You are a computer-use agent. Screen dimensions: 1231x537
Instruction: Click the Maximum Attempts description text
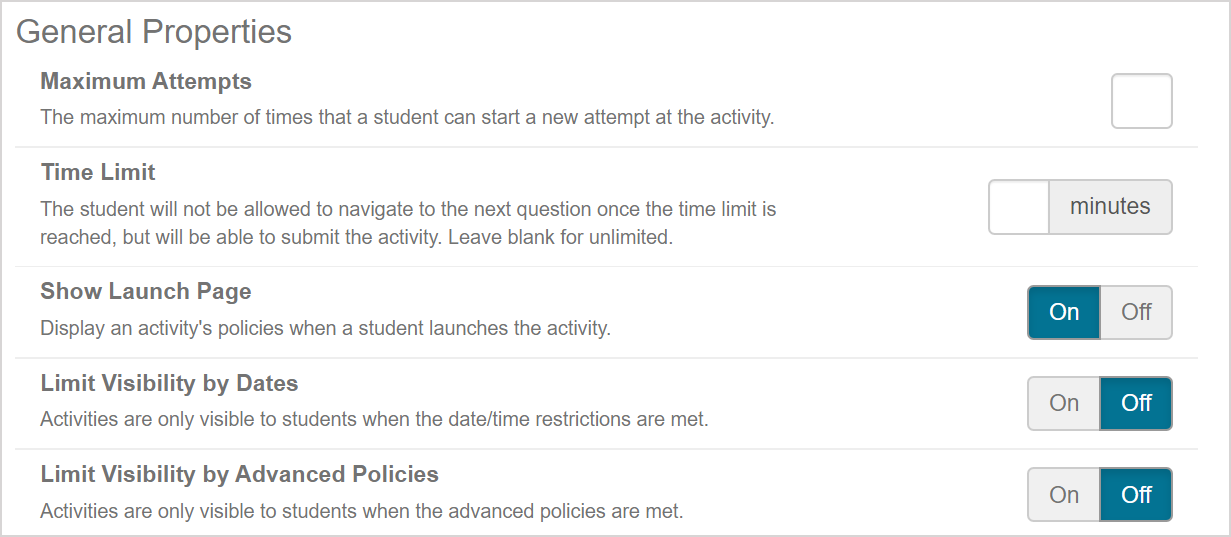[x=407, y=117]
